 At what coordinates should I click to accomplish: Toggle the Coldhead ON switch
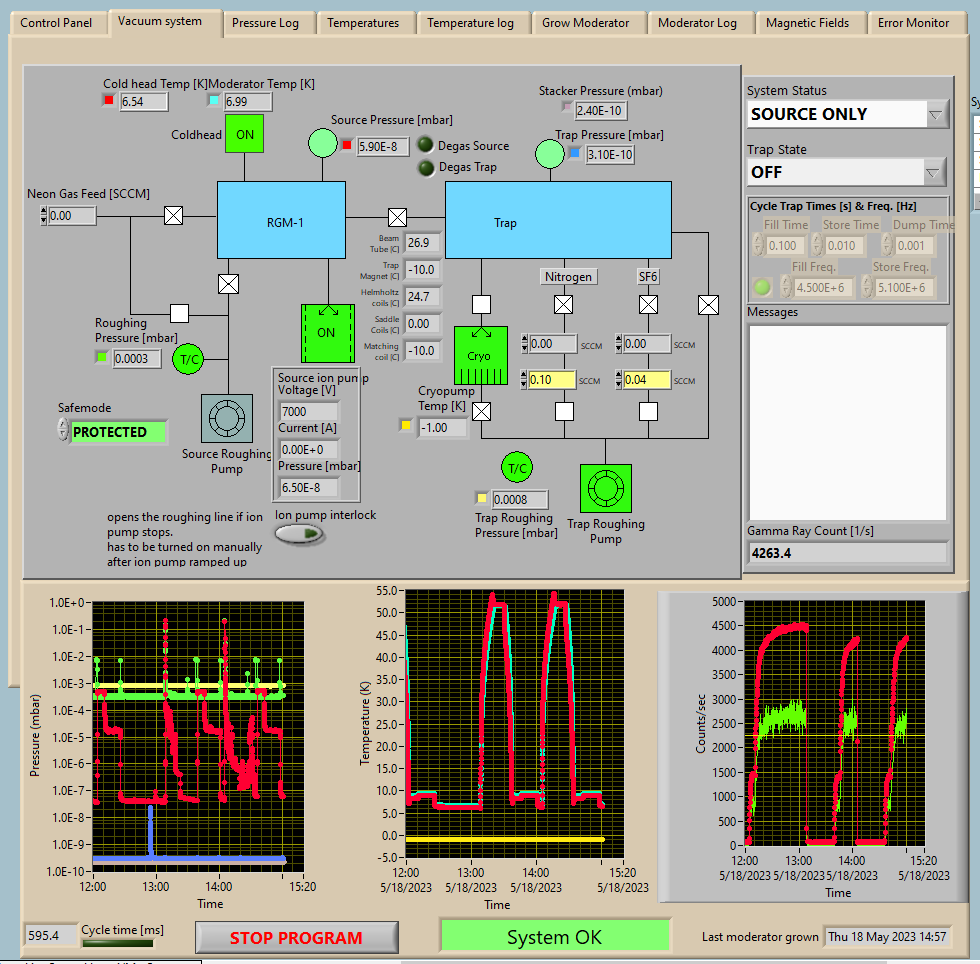click(x=243, y=134)
